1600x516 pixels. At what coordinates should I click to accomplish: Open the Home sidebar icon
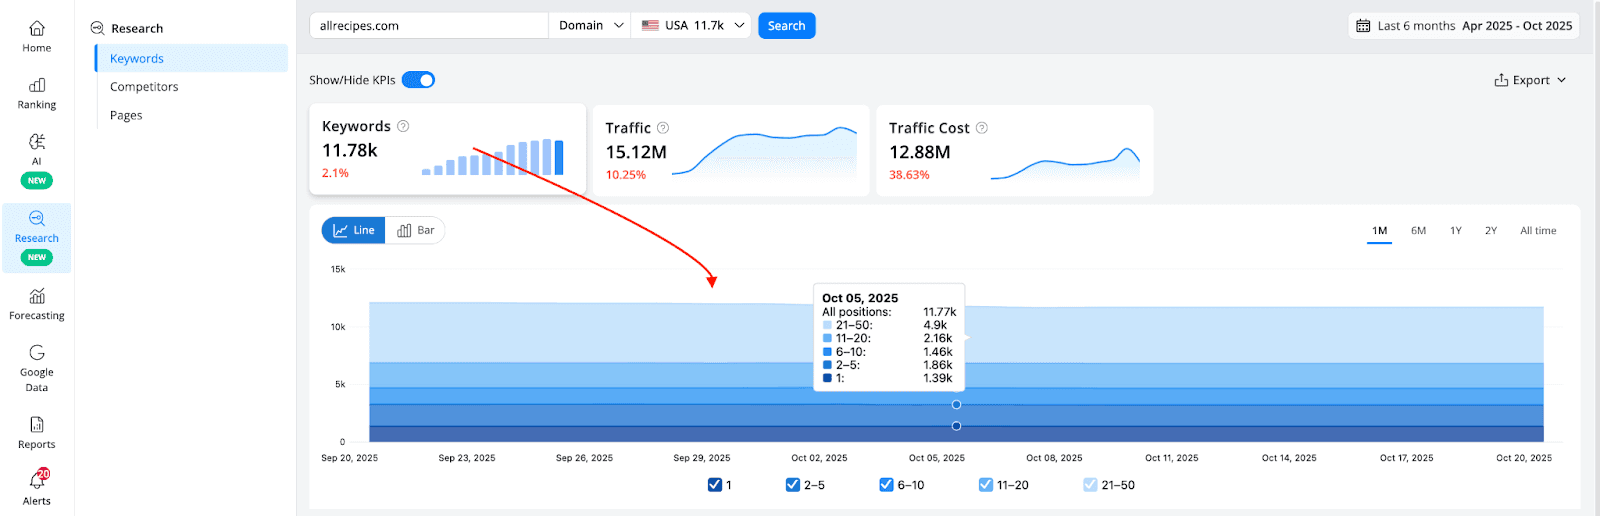(x=37, y=28)
